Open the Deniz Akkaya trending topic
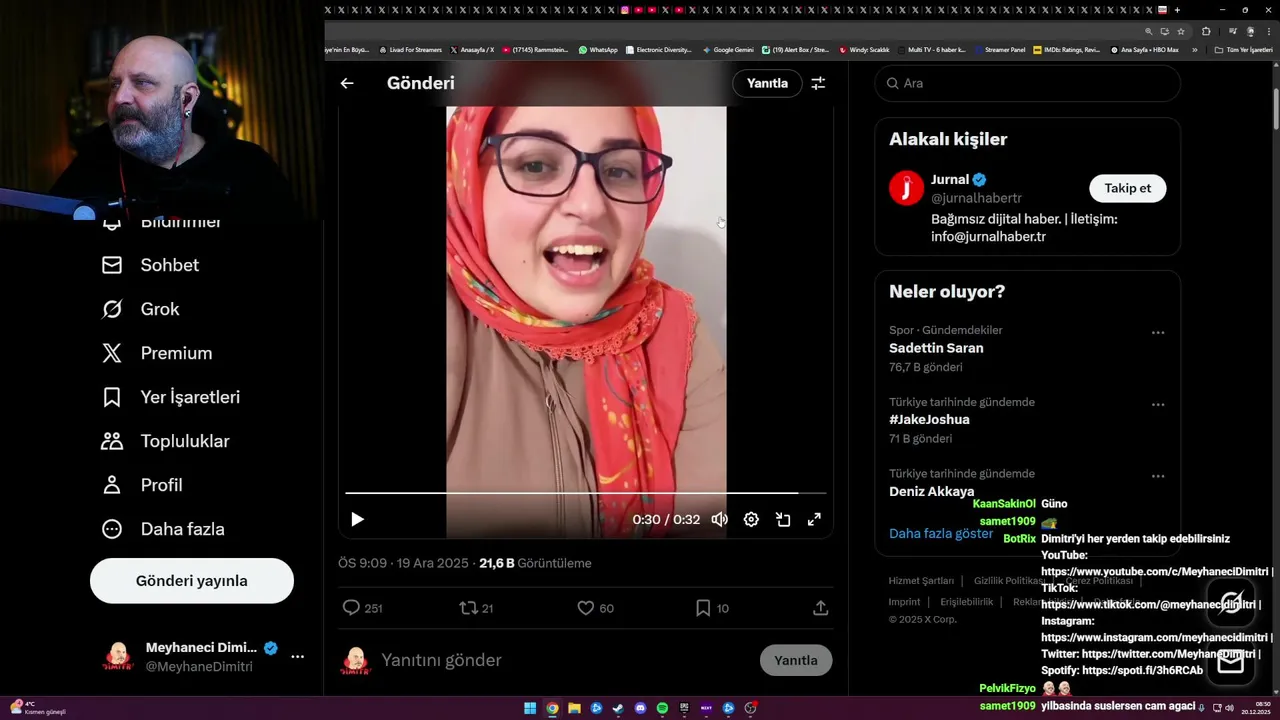 point(931,492)
